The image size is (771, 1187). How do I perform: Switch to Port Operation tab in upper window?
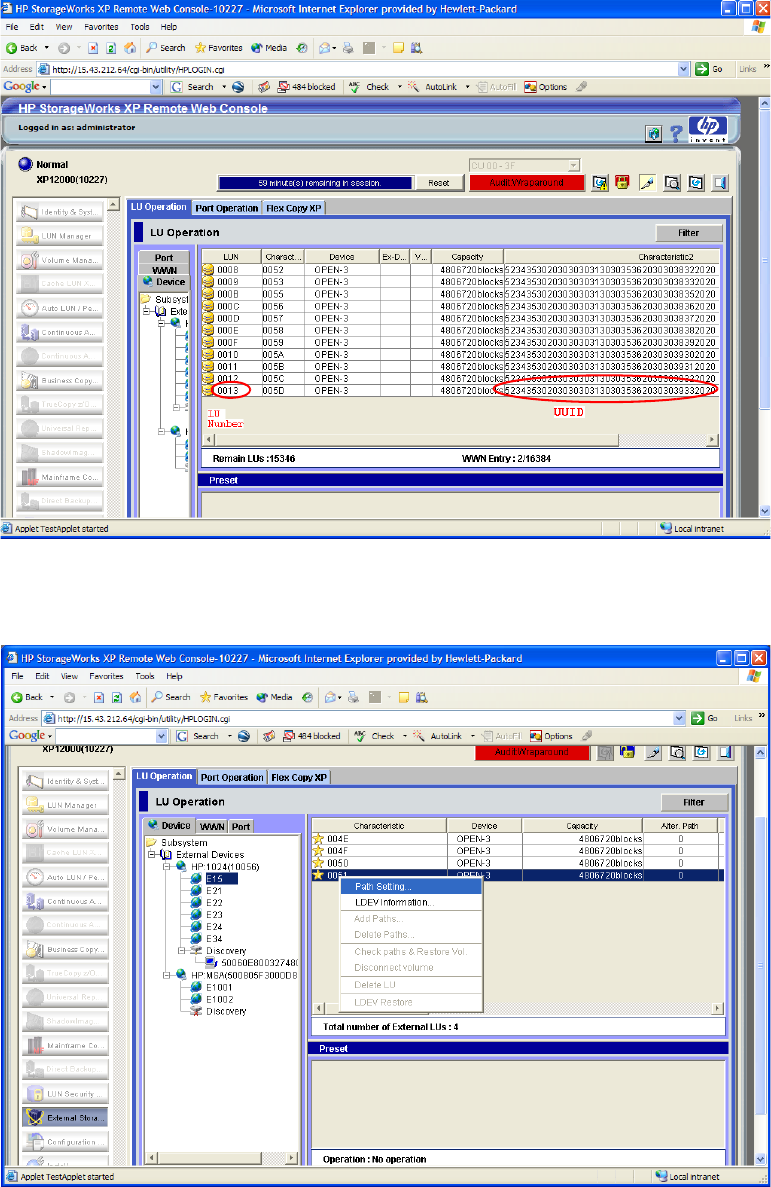(226, 208)
